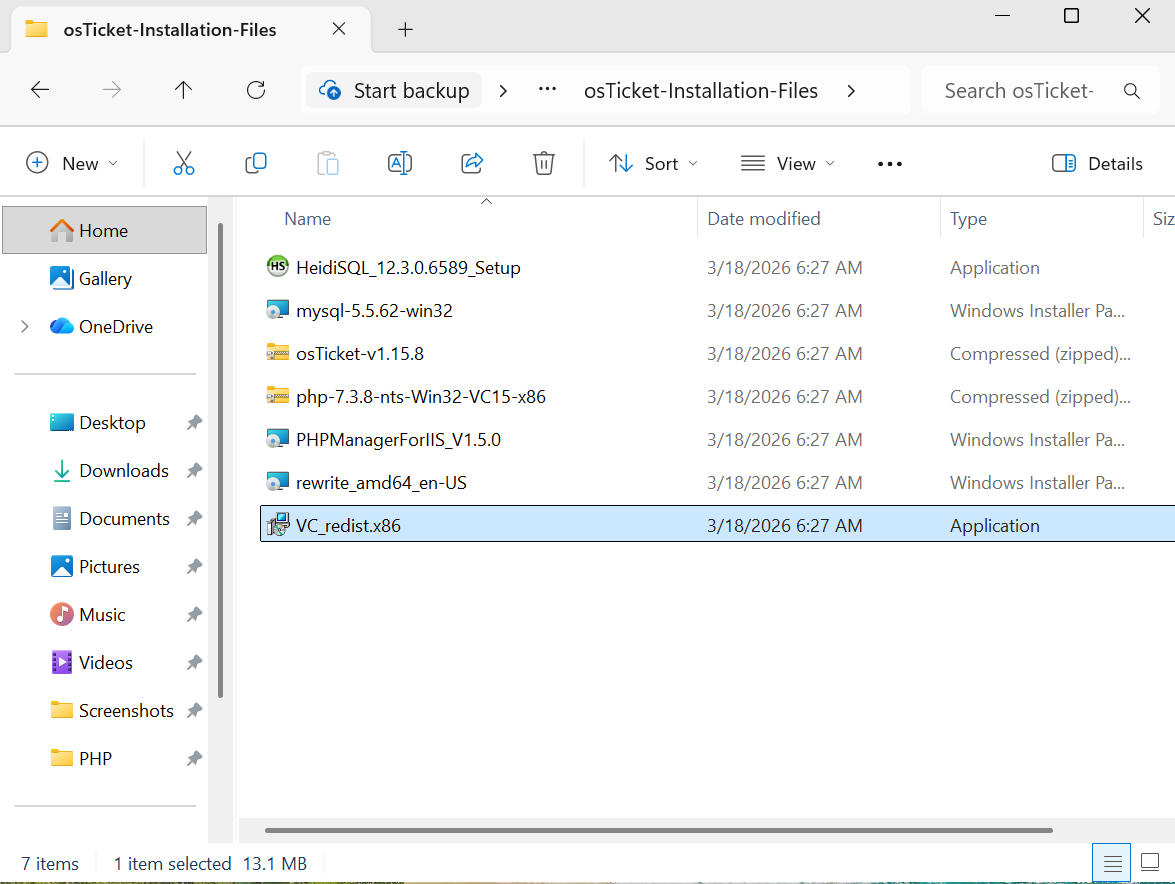1175x884 pixels.
Task: Click the Date modified column header
Action: (x=764, y=219)
